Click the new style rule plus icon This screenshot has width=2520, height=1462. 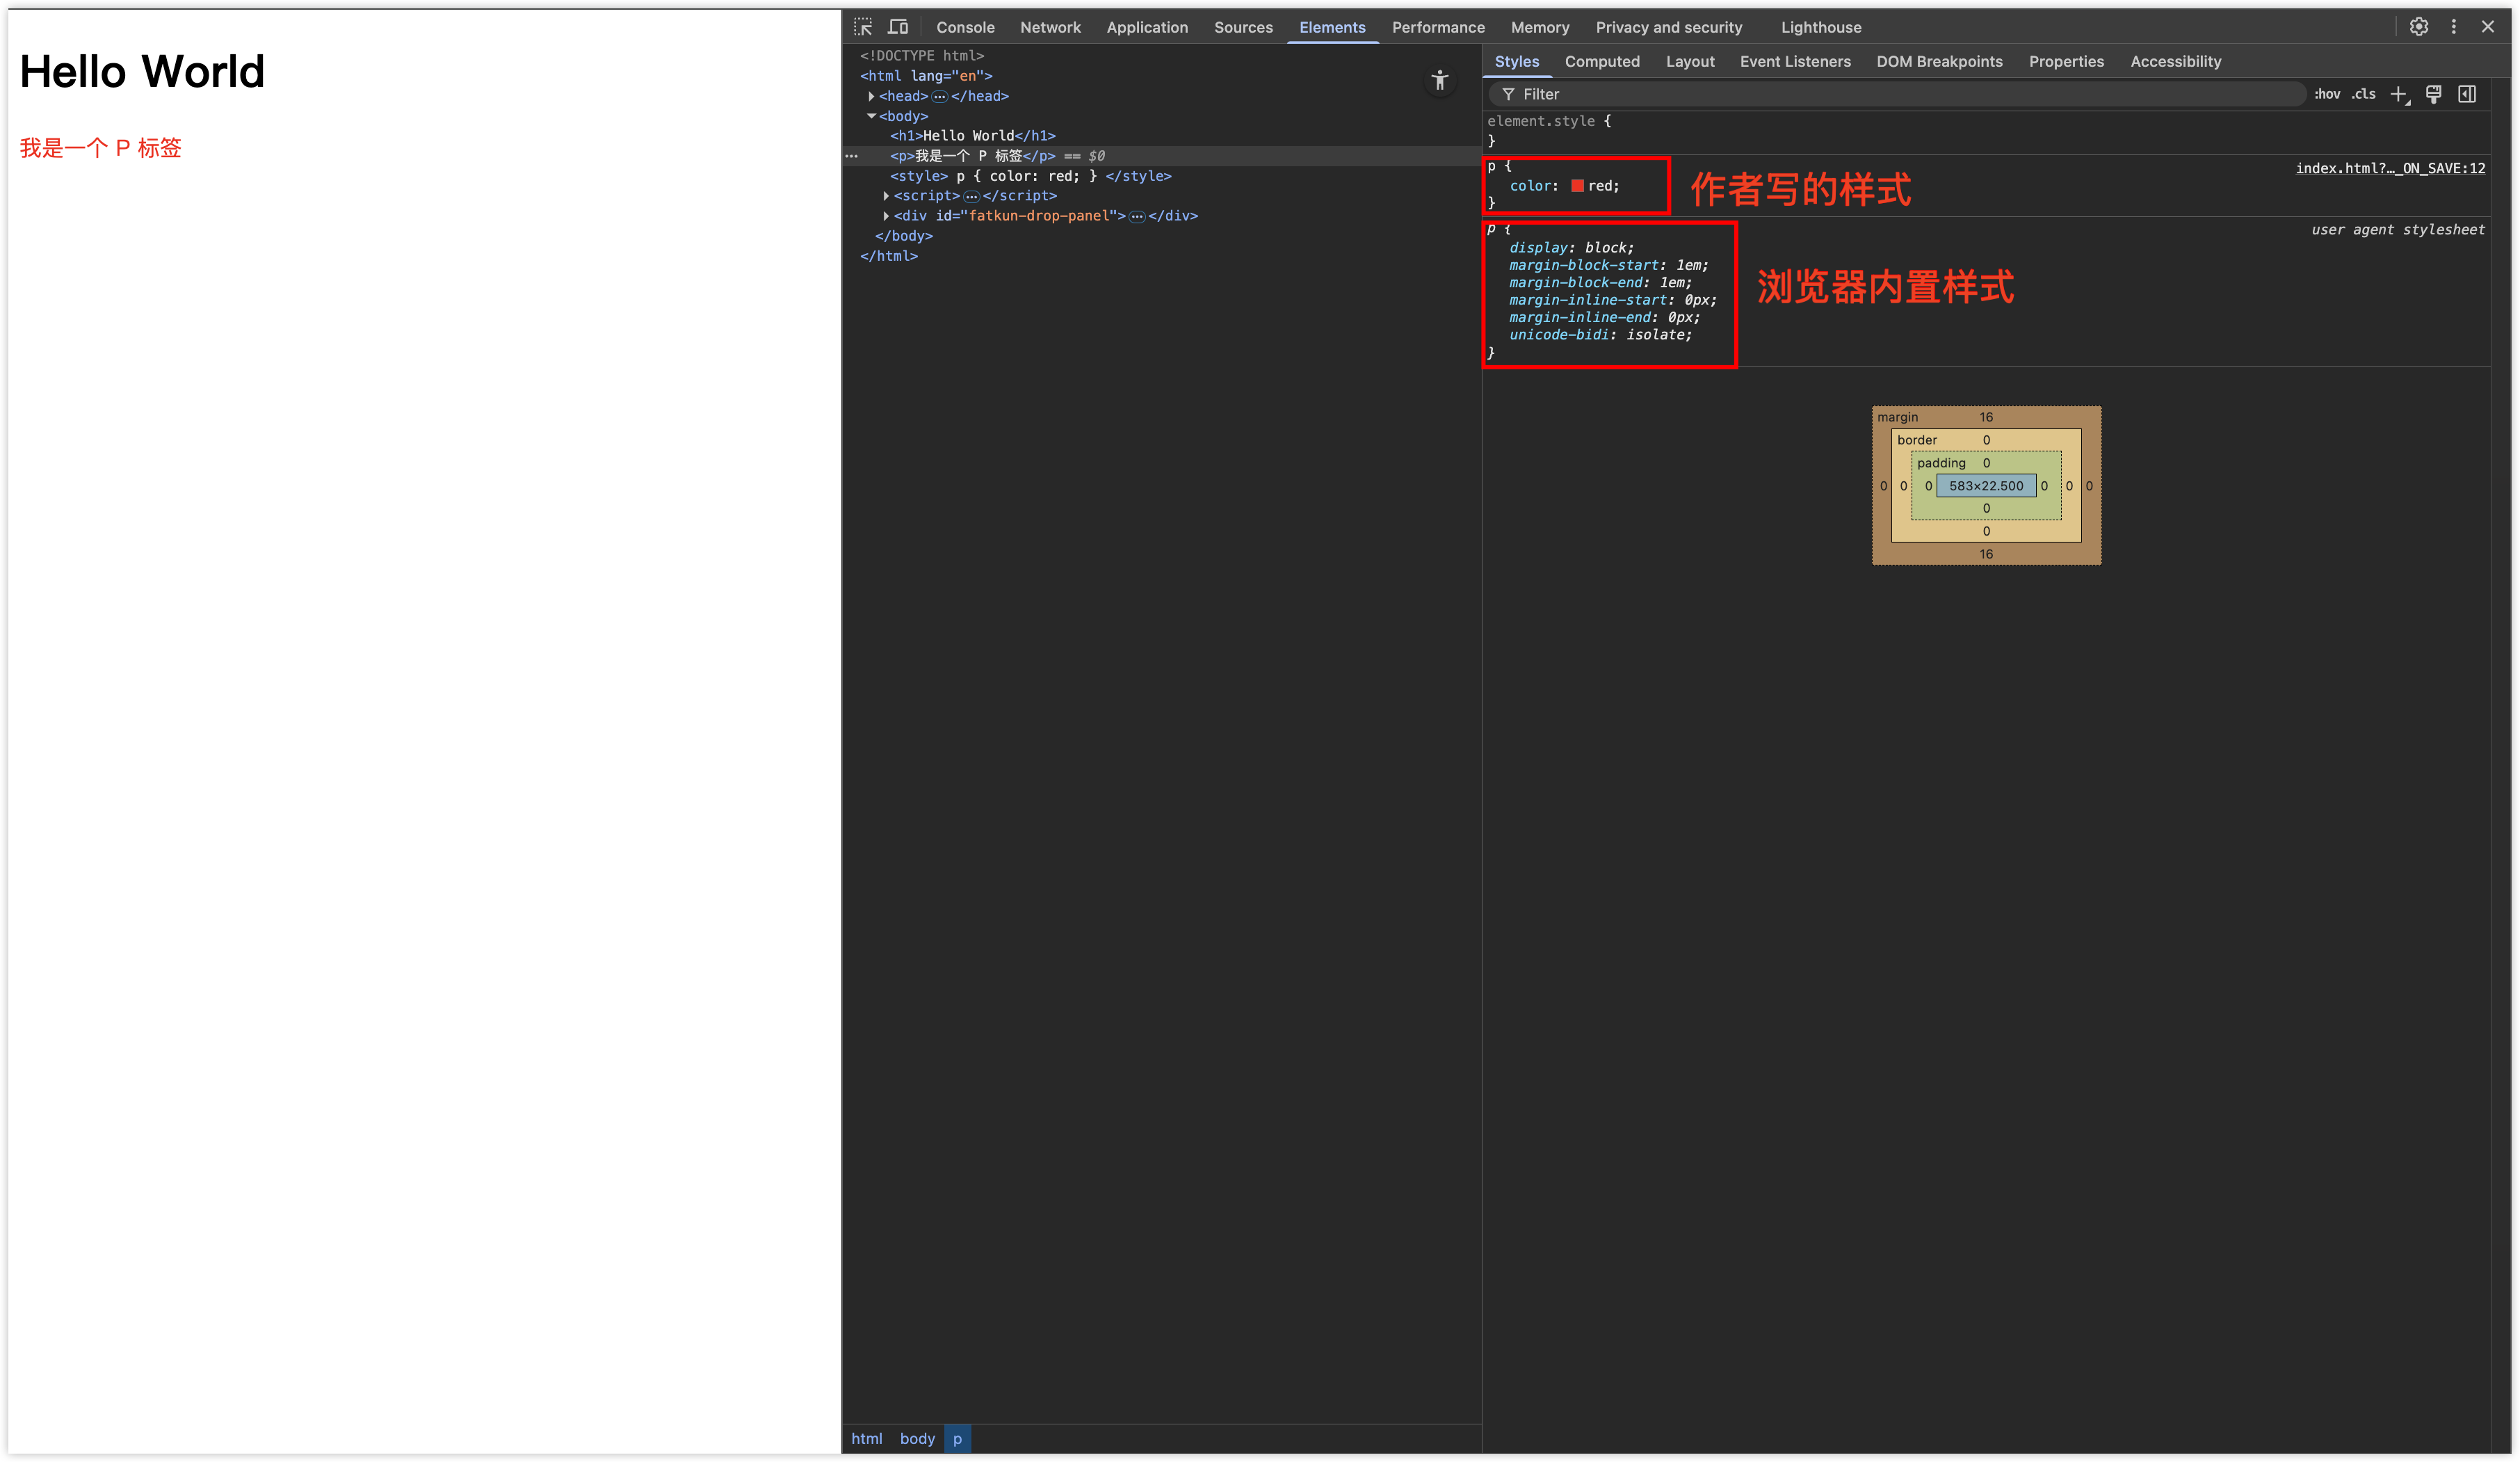click(2399, 94)
